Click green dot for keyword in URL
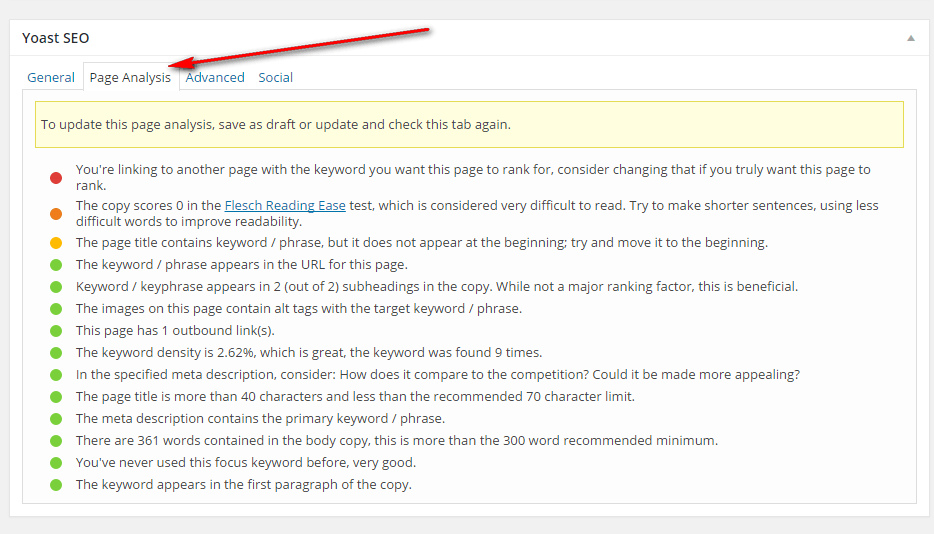The height and width of the screenshot is (534, 934). coord(56,265)
